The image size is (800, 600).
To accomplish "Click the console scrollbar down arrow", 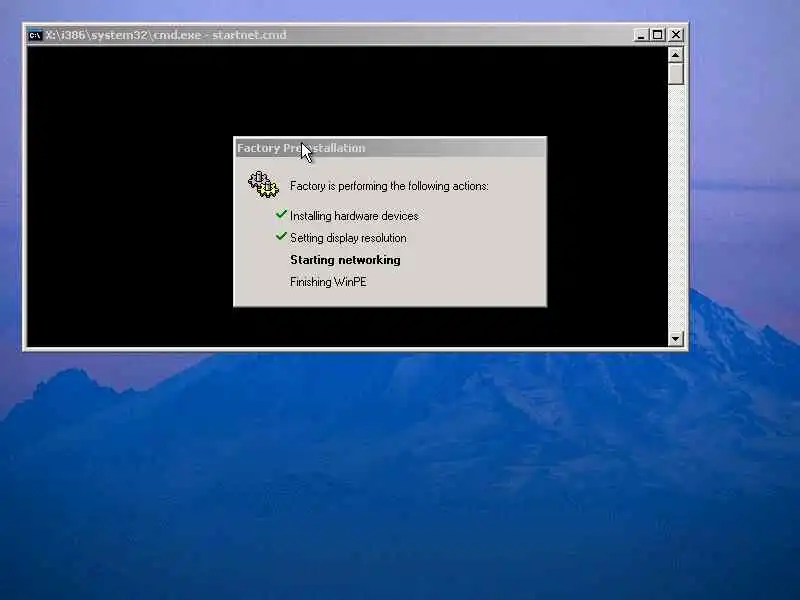I will coord(676,338).
